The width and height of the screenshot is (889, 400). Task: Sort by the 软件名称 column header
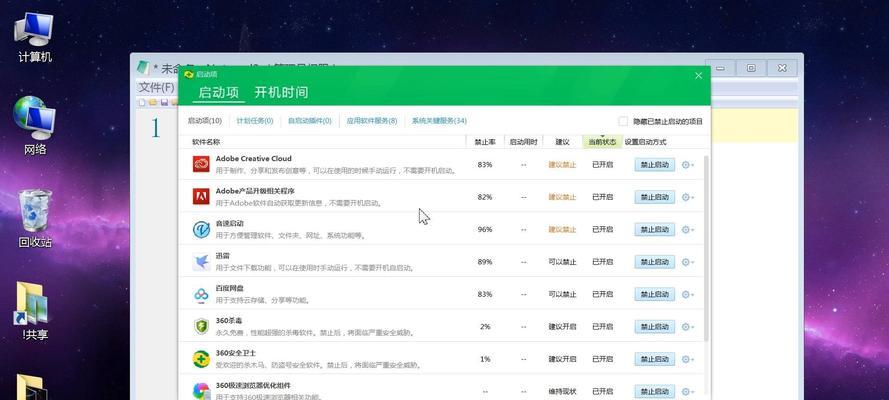[x=206, y=142]
